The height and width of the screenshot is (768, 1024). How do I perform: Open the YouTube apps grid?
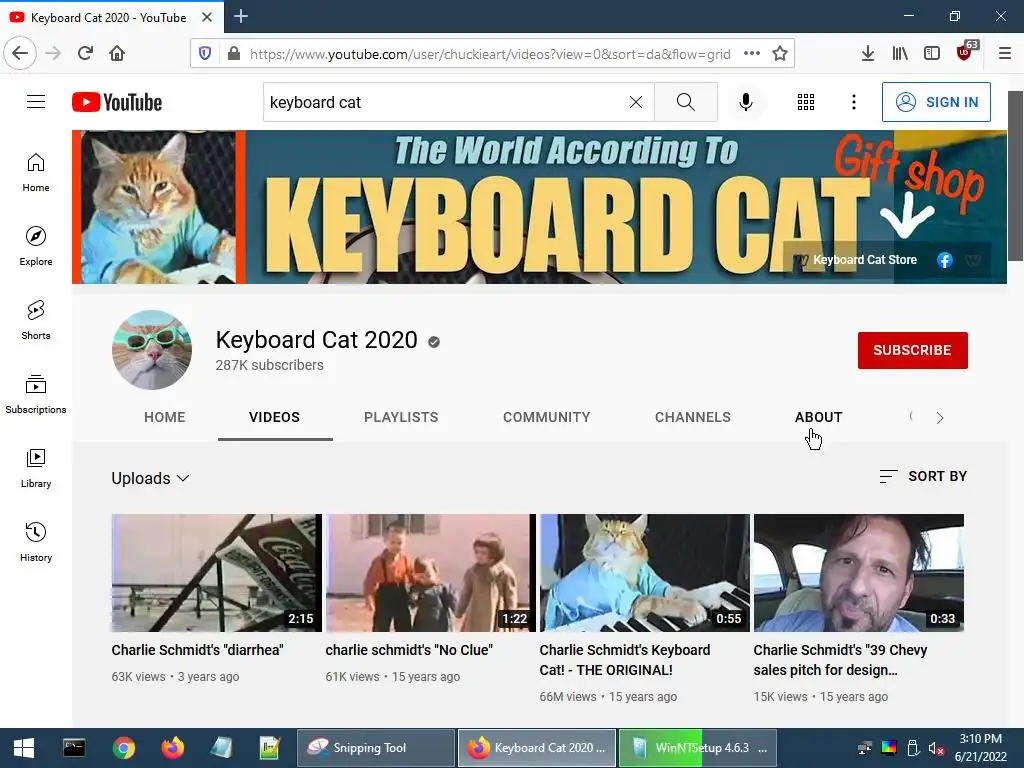point(806,102)
